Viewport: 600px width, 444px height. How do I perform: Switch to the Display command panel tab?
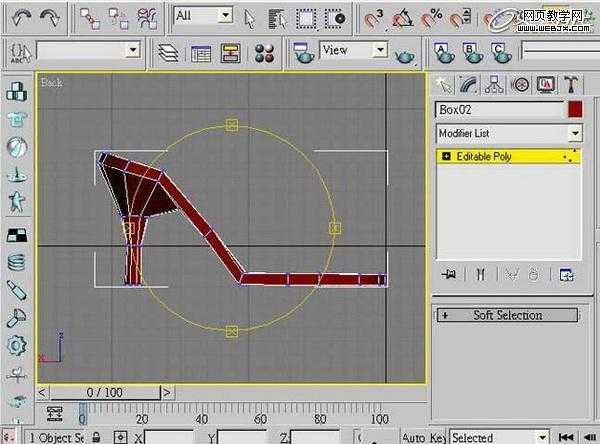point(546,85)
